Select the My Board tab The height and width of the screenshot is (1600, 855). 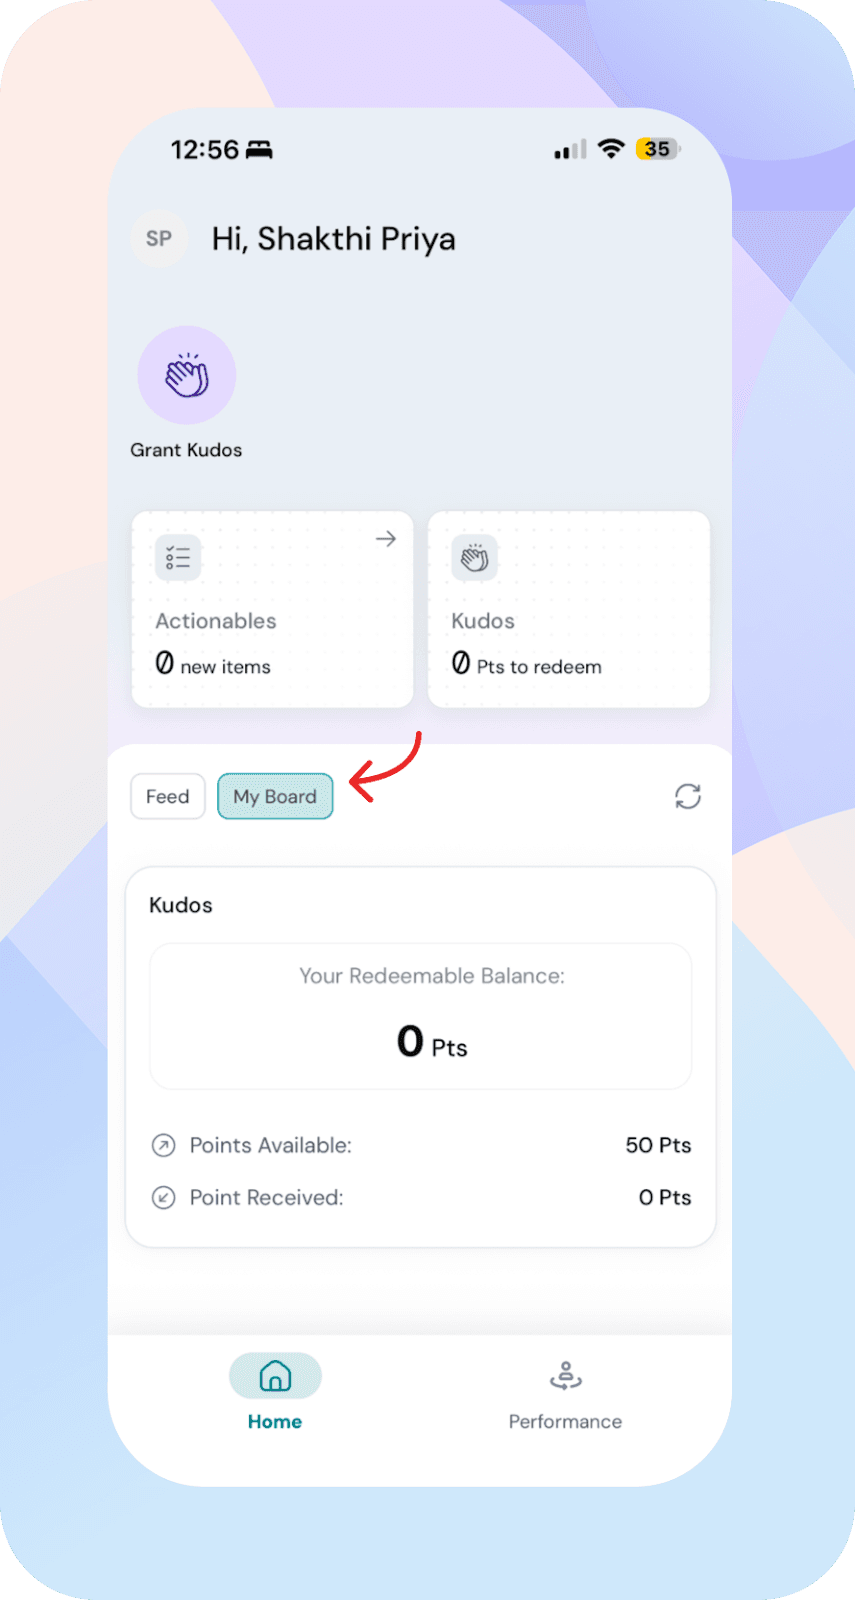(x=275, y=797)
